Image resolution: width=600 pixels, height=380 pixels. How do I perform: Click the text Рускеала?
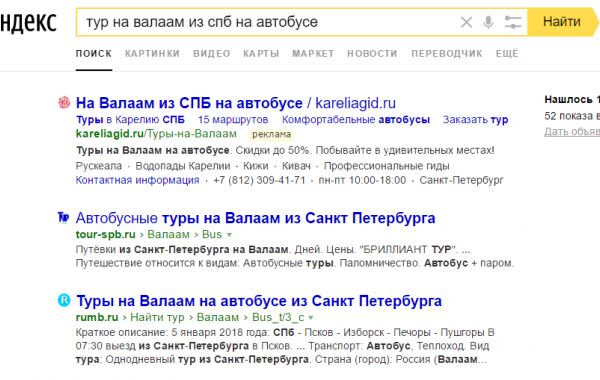pos(99,166)
